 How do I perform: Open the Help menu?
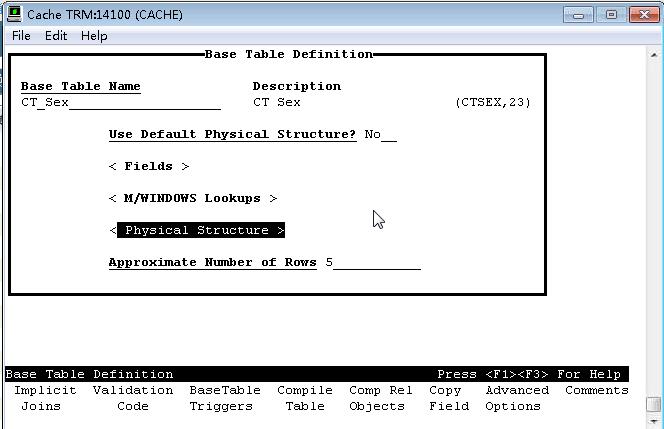click(x=94, y=36)
